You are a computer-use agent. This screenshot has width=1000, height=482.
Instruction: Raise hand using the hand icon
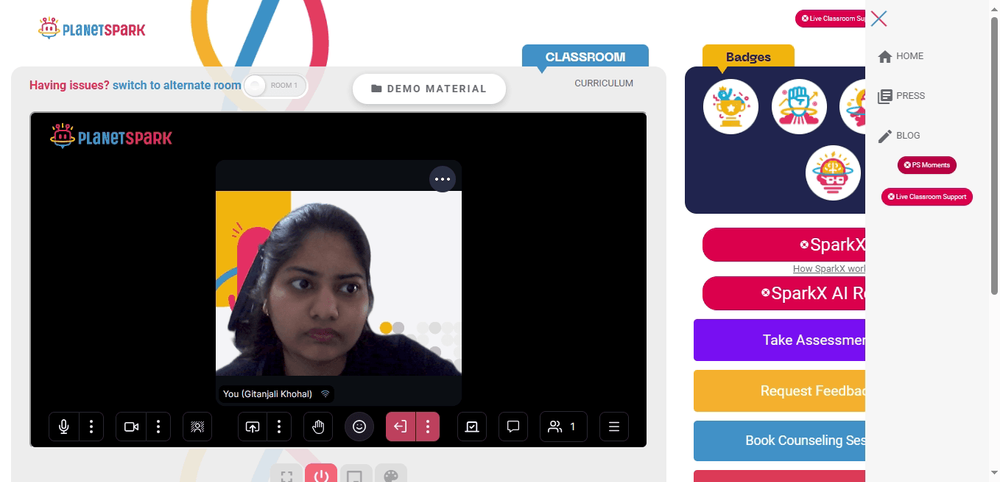318,427
